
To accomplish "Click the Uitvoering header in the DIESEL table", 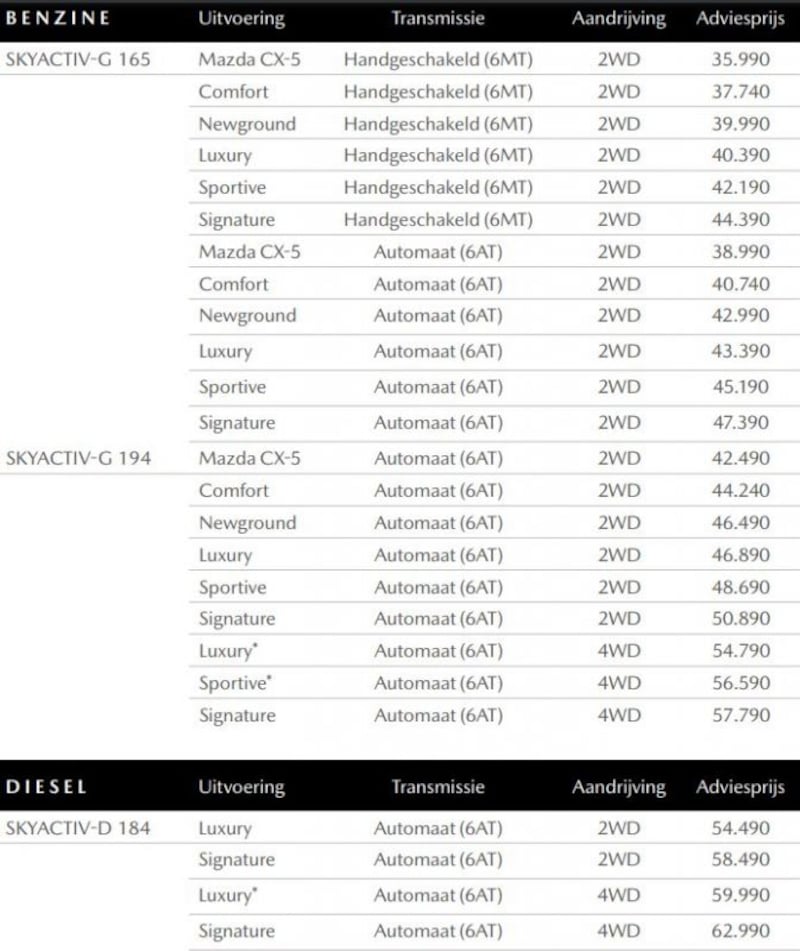I will (x=241, y=787).
